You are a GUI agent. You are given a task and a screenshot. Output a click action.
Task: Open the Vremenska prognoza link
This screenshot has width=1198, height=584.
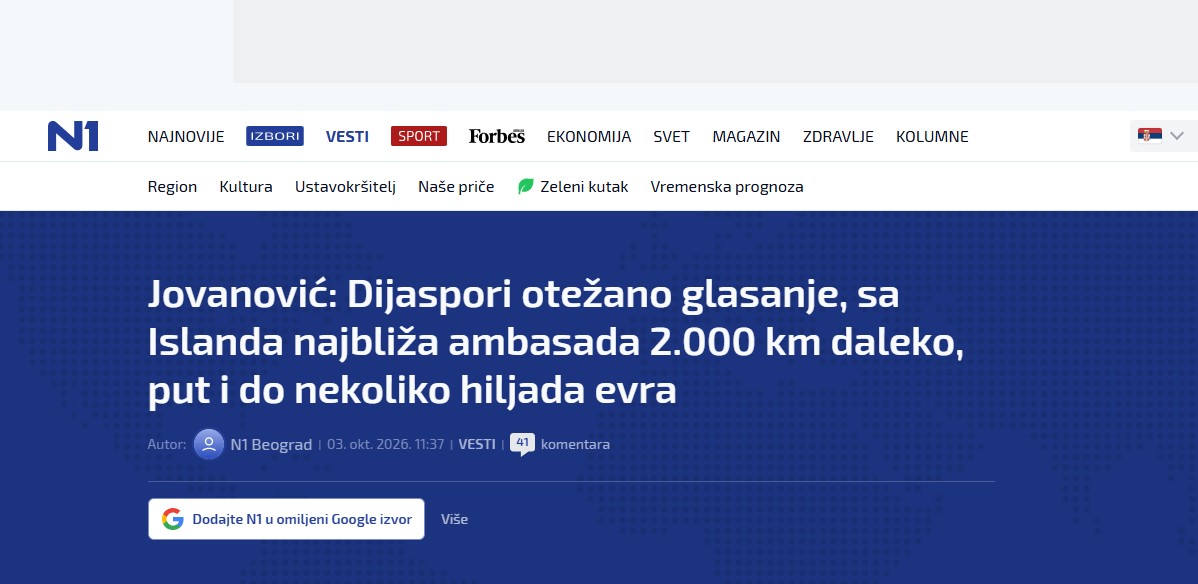coord(727,187)
